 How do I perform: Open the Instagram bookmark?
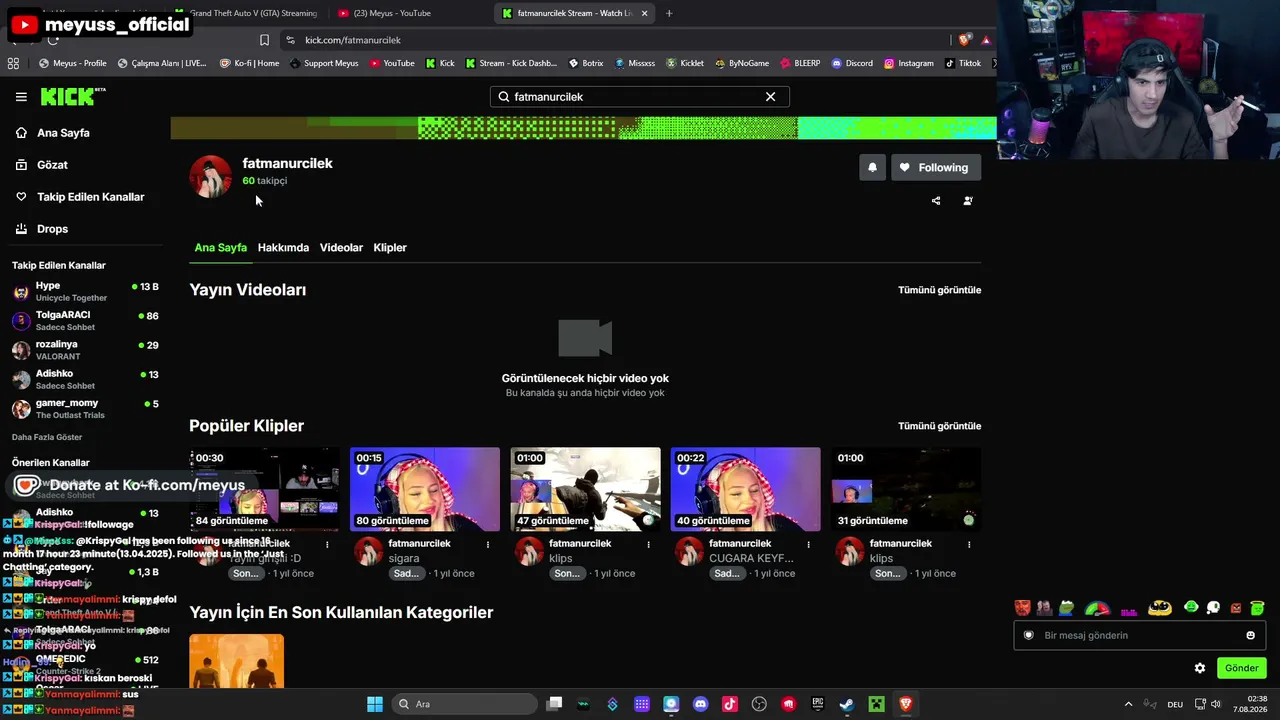coord(909,63)
